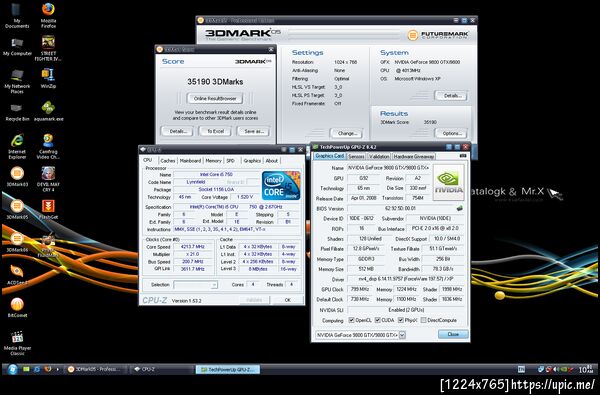Open the Recycle Bin
Screen dimensions: 600x395
[x=17, y=113]
